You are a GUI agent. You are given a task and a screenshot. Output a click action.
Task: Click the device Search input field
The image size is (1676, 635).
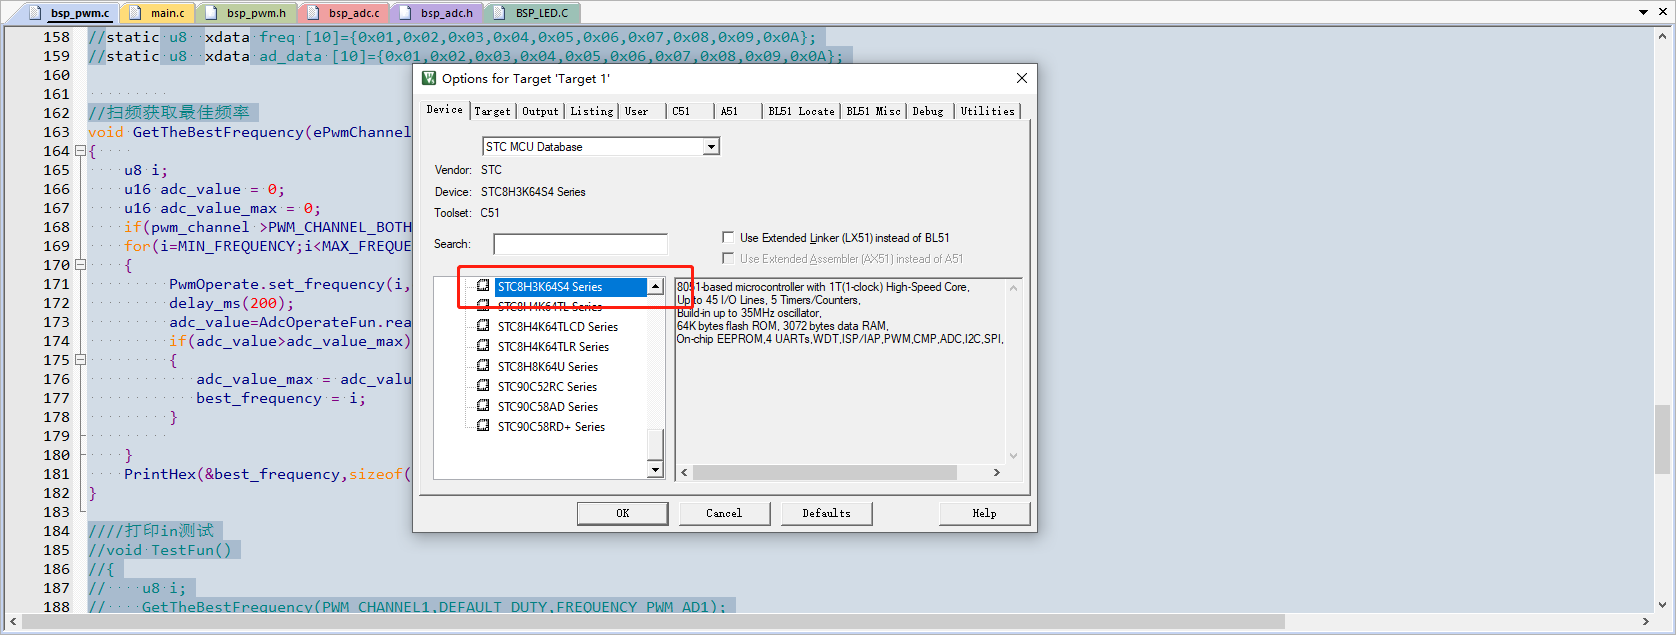pos(580,244)
